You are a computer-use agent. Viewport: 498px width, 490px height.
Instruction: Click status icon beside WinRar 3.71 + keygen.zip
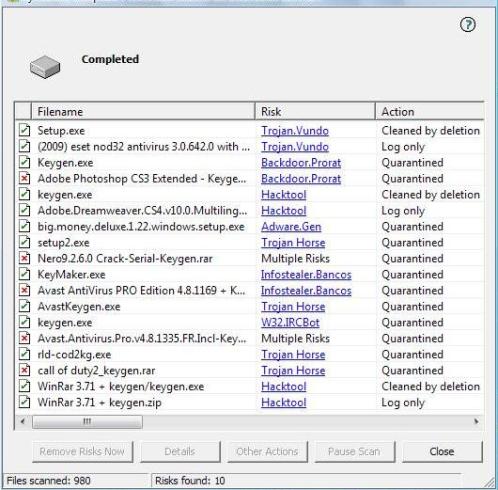click(24, 402)
